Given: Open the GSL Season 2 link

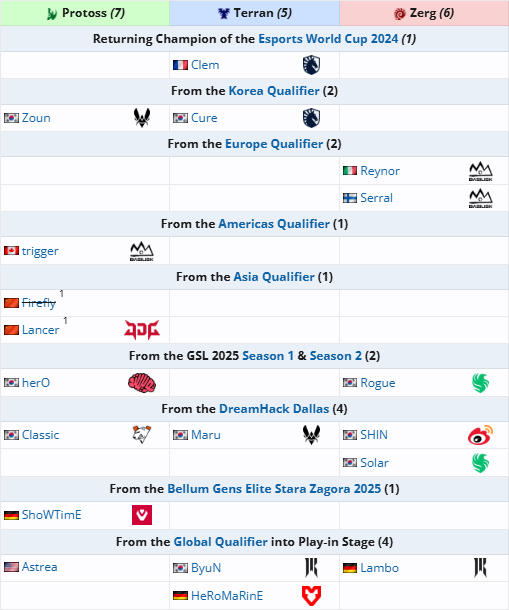Looking at the screenshot, I should [335, 356].
